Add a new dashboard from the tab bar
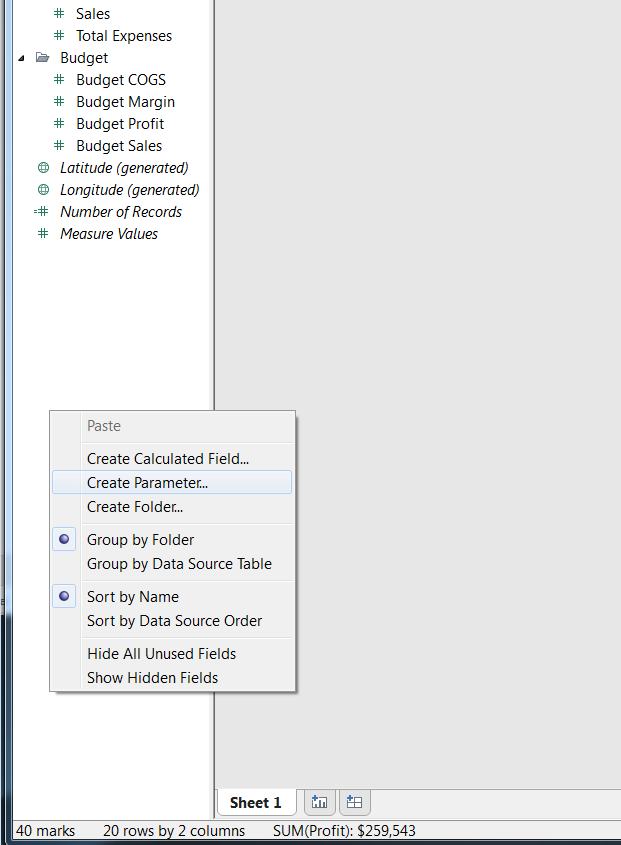The image size is (621, 845). (x=354, y=802)
